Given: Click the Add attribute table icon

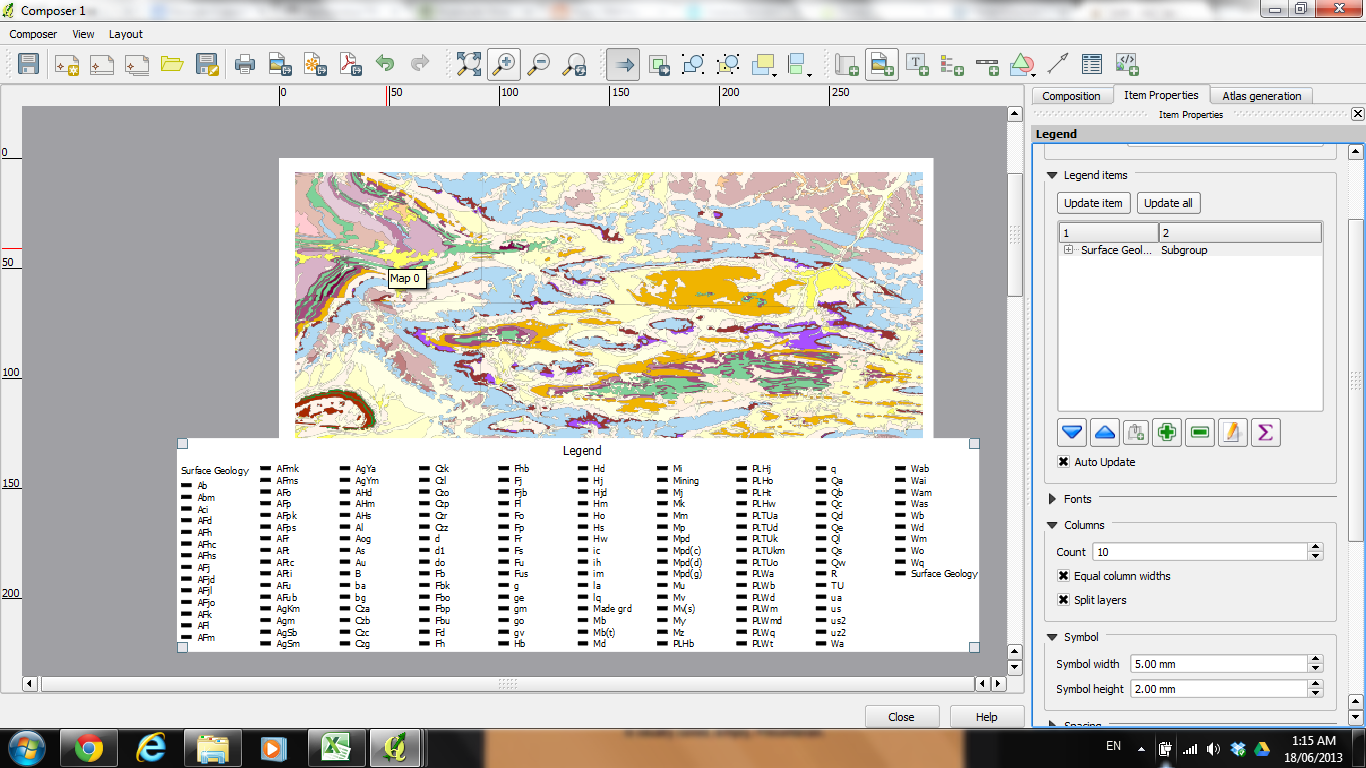Looking at the screenshot, I should (1092, 65).
